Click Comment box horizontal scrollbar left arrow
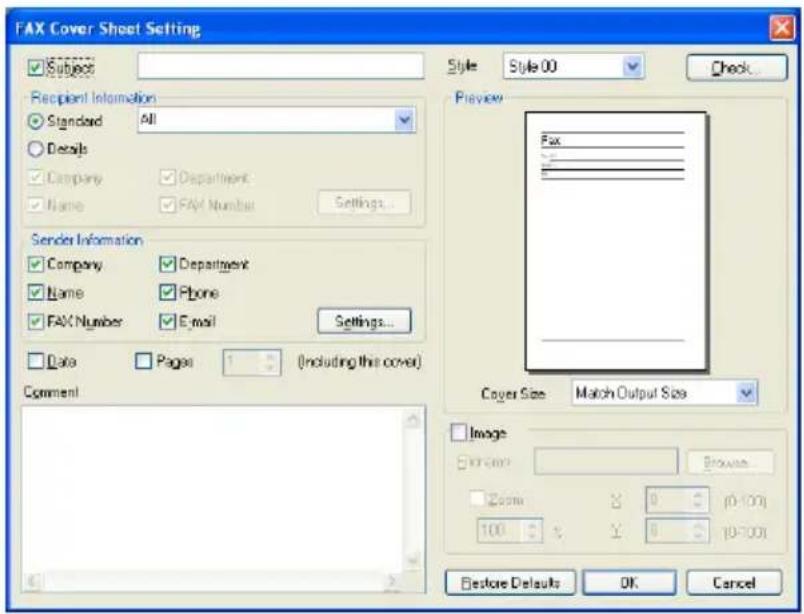Viewport: 804px width, 614px height. pyautogui.click(x=32, y=581)
